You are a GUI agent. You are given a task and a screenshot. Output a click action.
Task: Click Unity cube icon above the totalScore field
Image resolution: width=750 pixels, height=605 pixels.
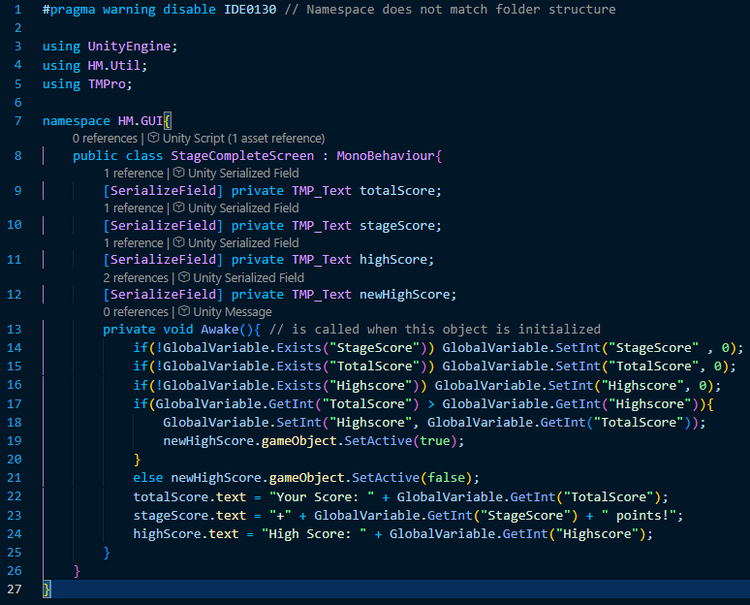(178, 173)
